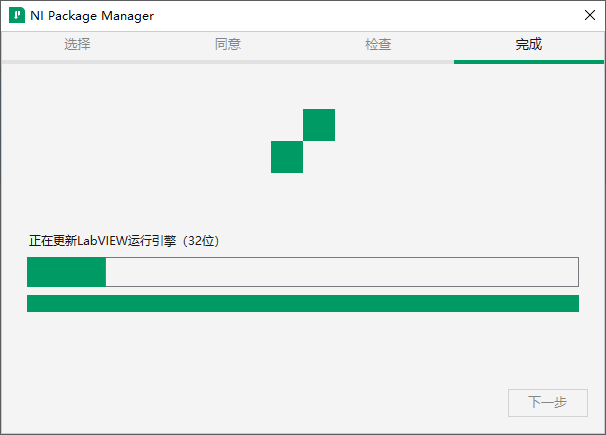This screenshot has width=606, height=435.
Task: Click the NI Package Manager title text
Action: (92, 16)
